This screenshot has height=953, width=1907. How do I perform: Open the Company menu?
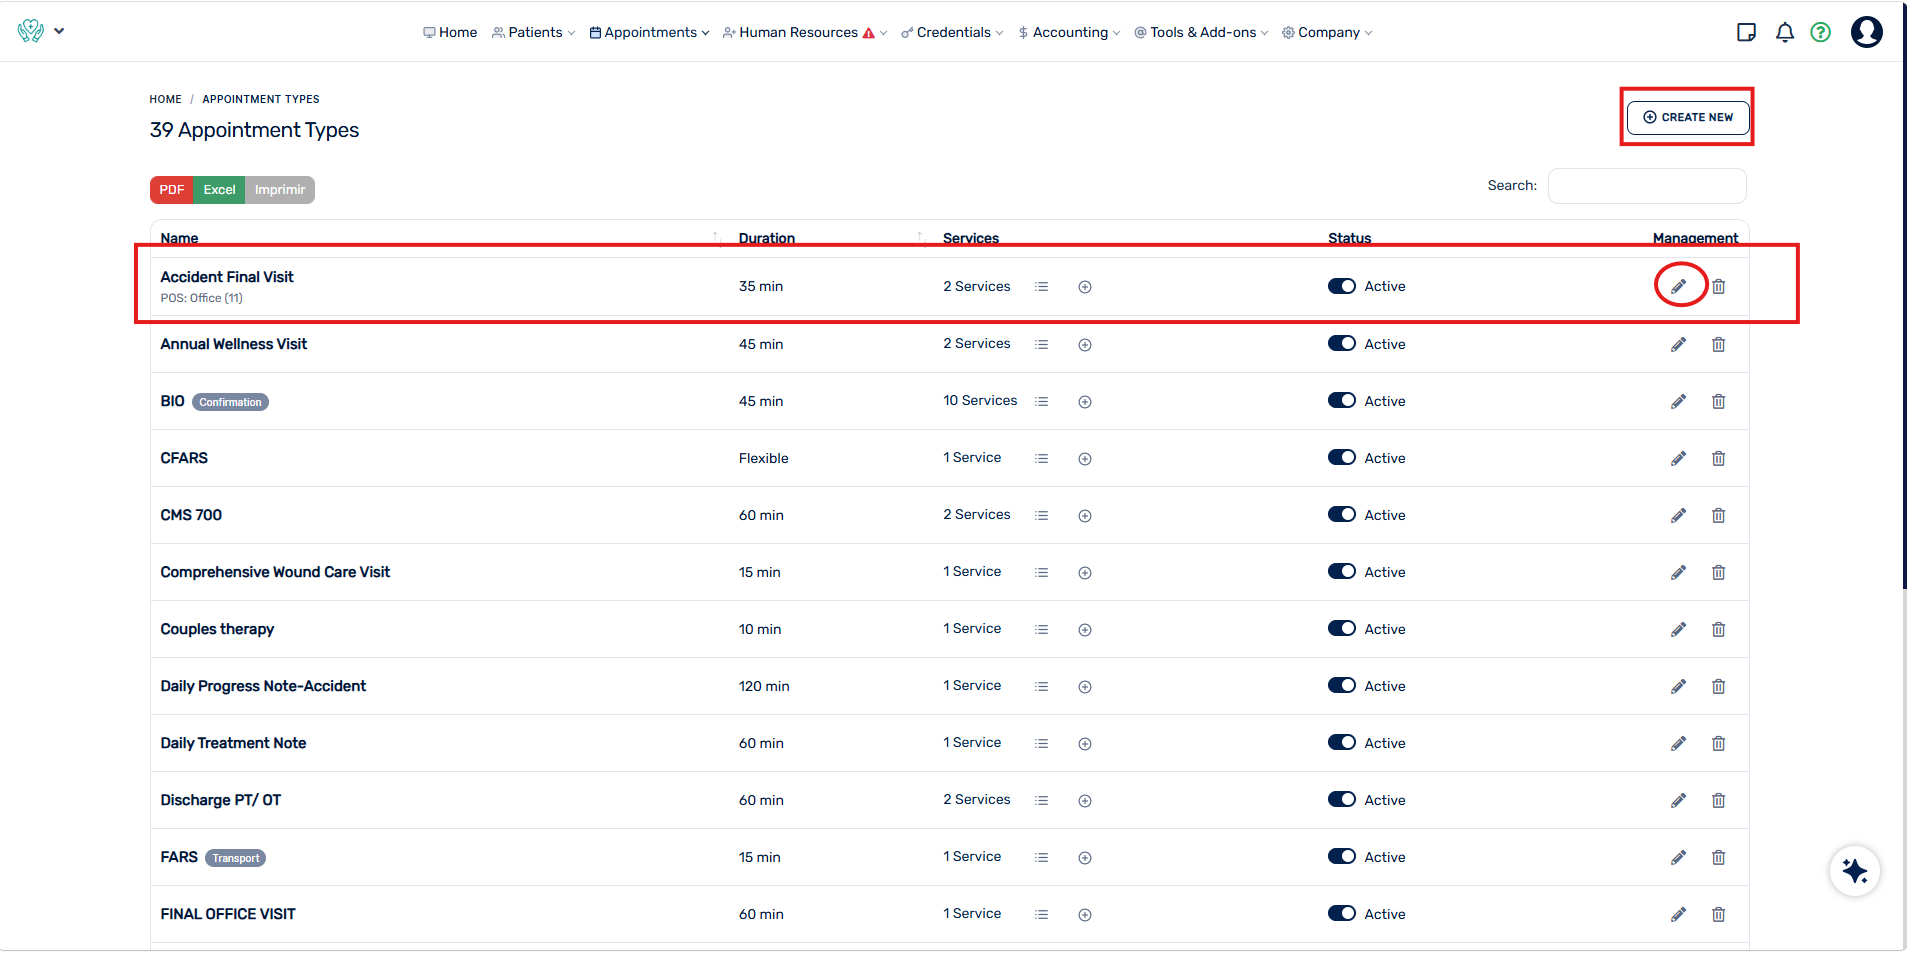point(1327,32)
